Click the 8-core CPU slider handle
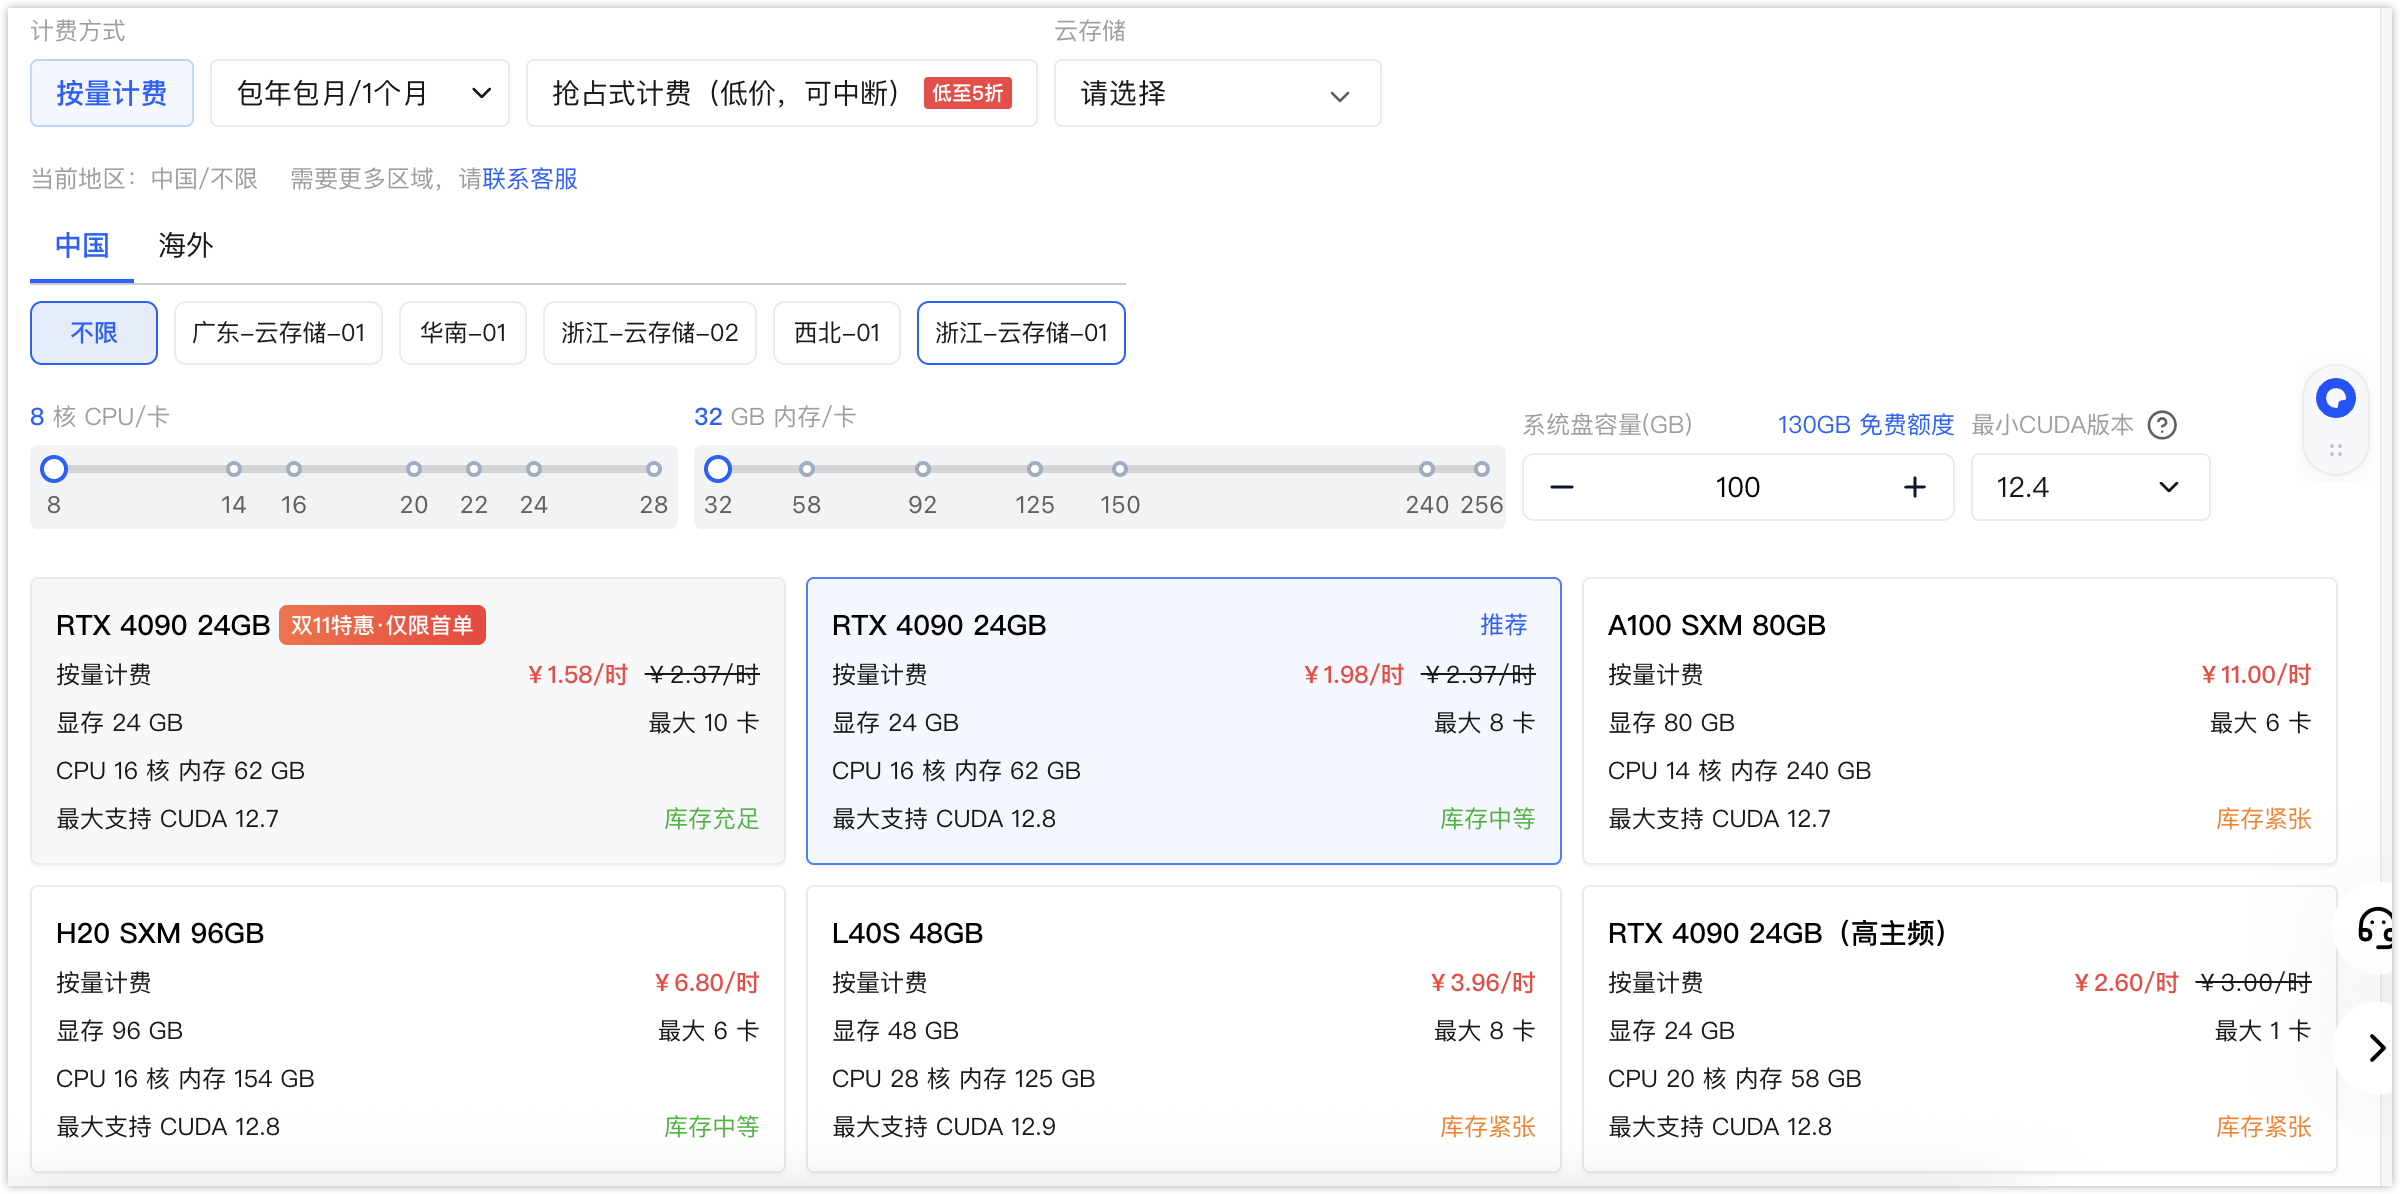This screenshot has height=1194, width=2400. pos(54,468)
